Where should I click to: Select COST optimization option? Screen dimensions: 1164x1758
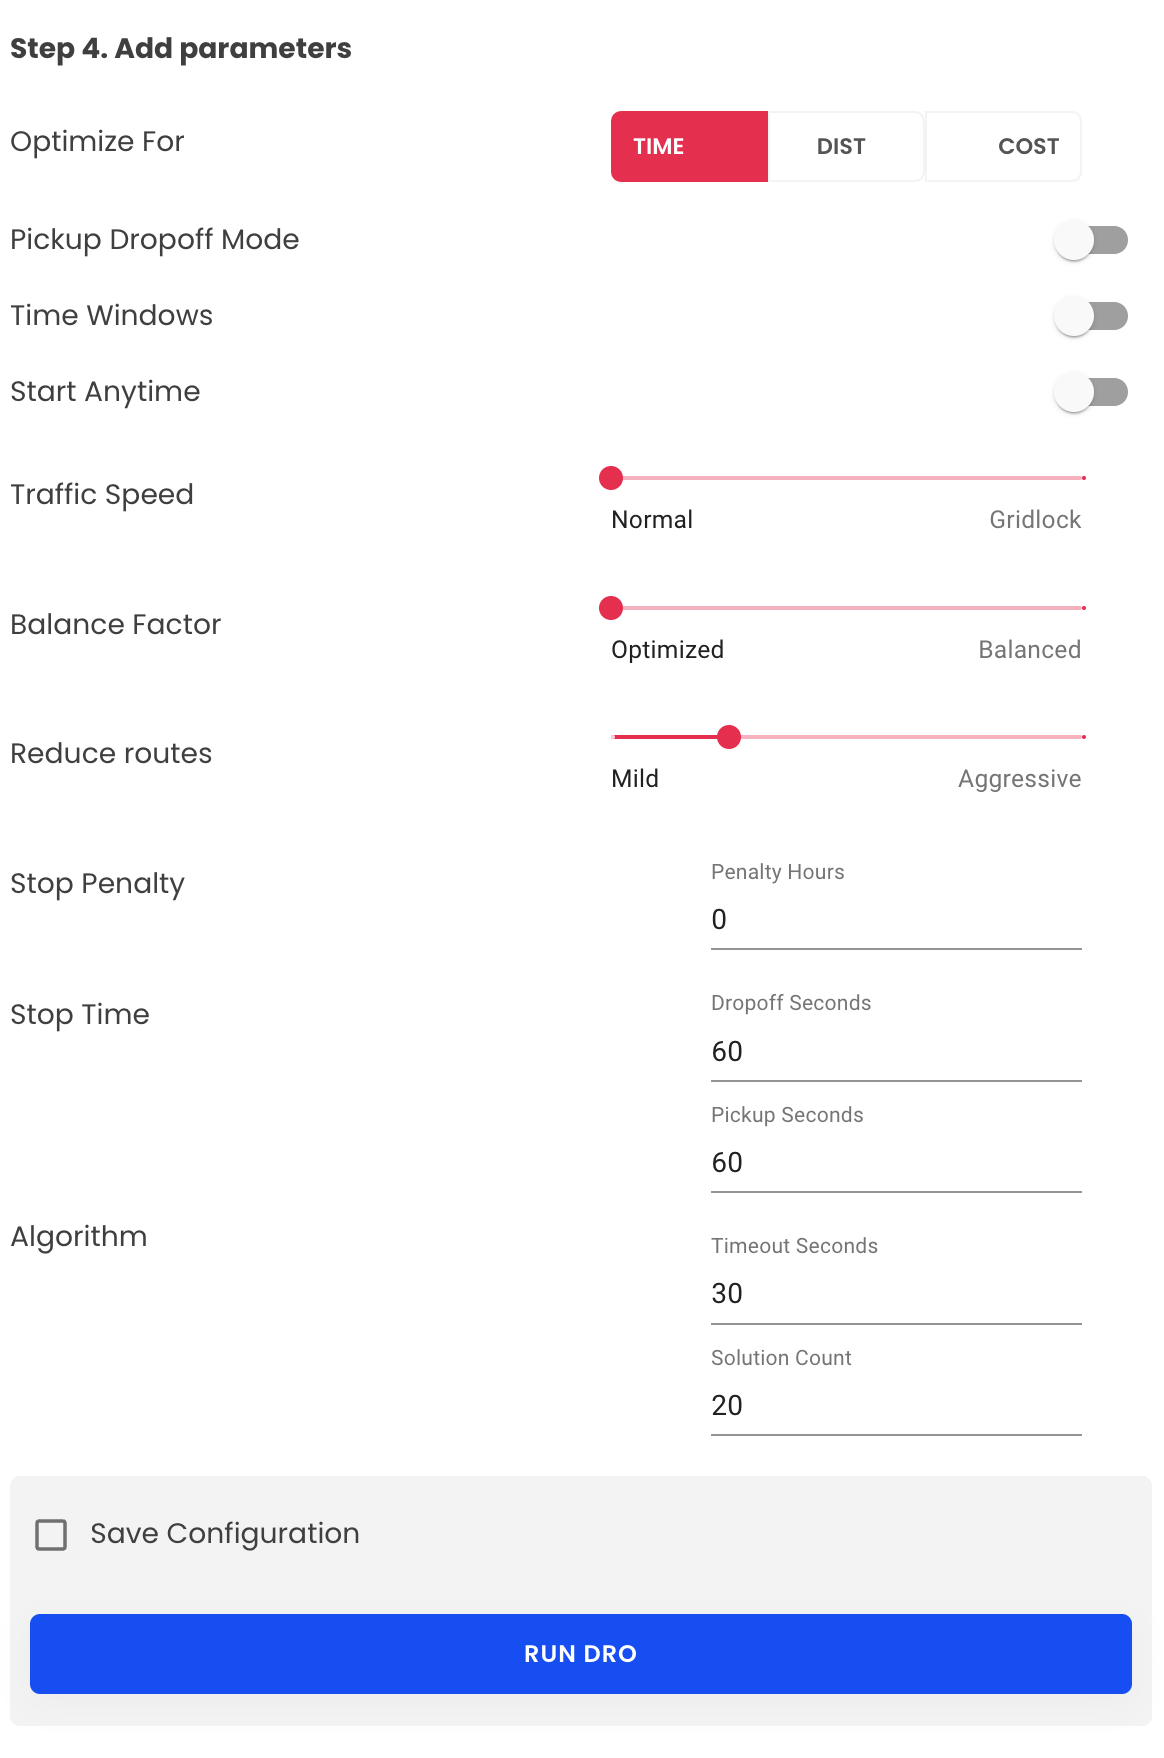(1003, 146)
